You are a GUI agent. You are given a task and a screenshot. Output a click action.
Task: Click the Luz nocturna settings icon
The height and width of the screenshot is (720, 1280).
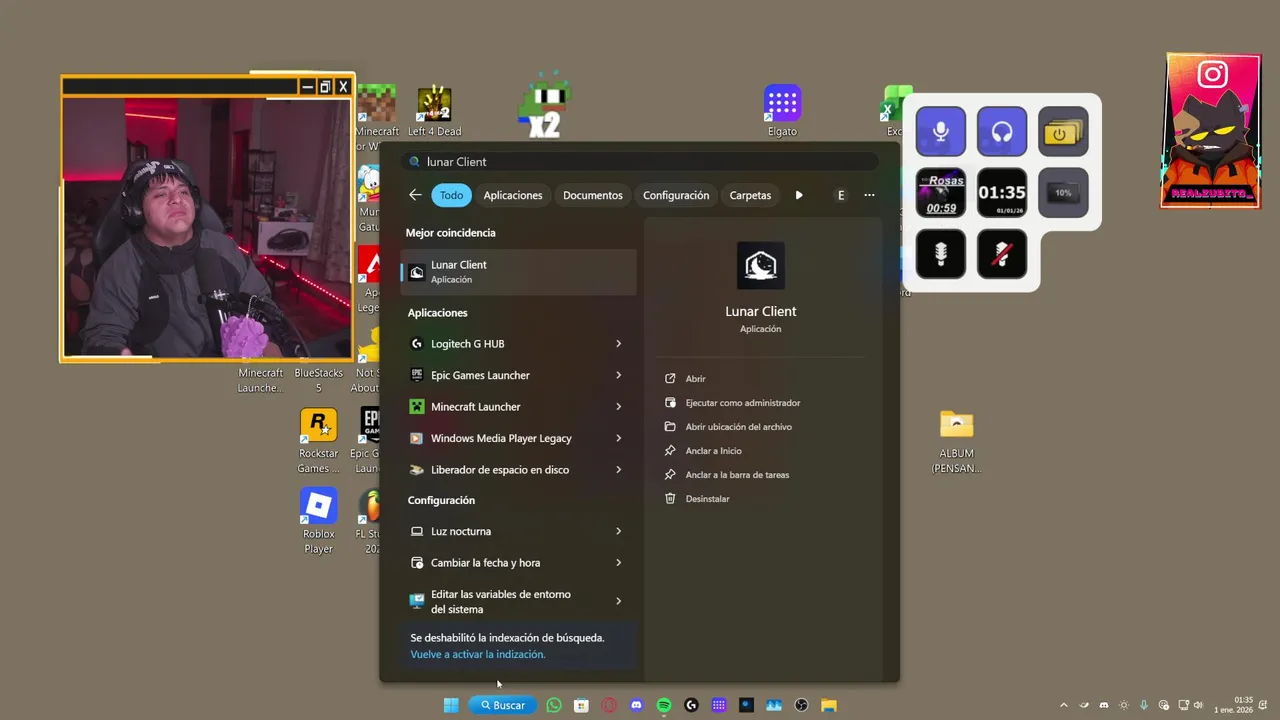click(x=417, y=531)
